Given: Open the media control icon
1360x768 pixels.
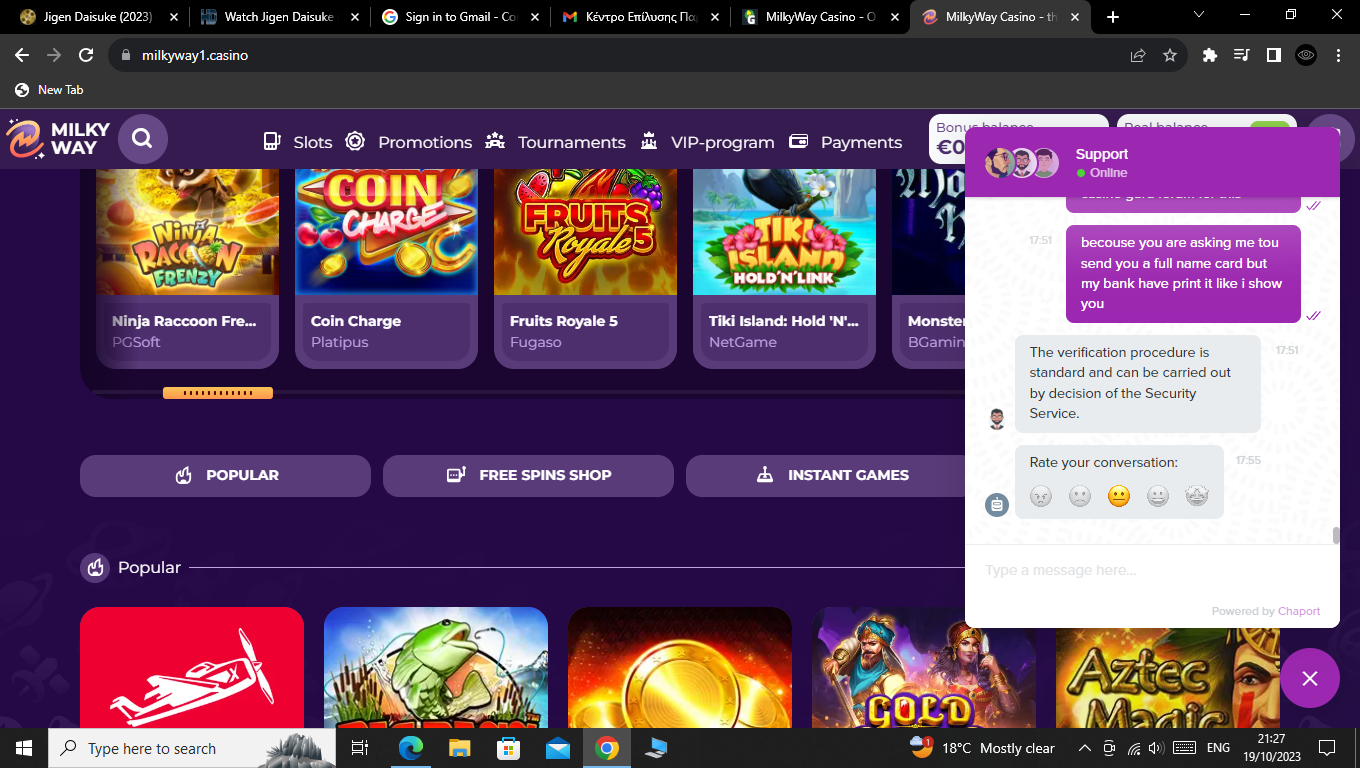Looking at the screenshot, I should [1241, 55].
